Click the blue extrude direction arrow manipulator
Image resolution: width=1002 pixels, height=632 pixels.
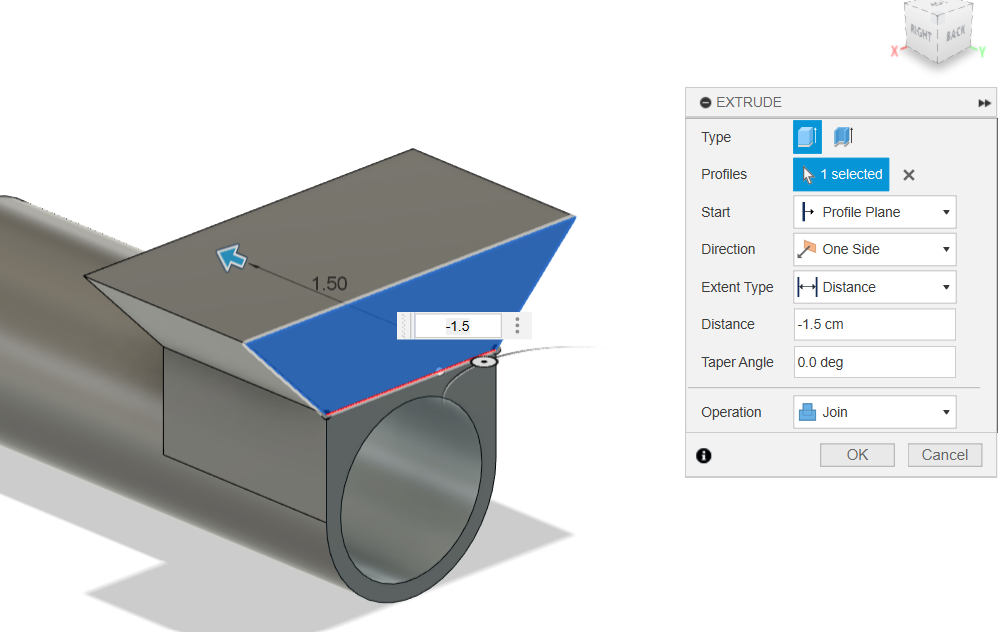[x=232, y=260]
